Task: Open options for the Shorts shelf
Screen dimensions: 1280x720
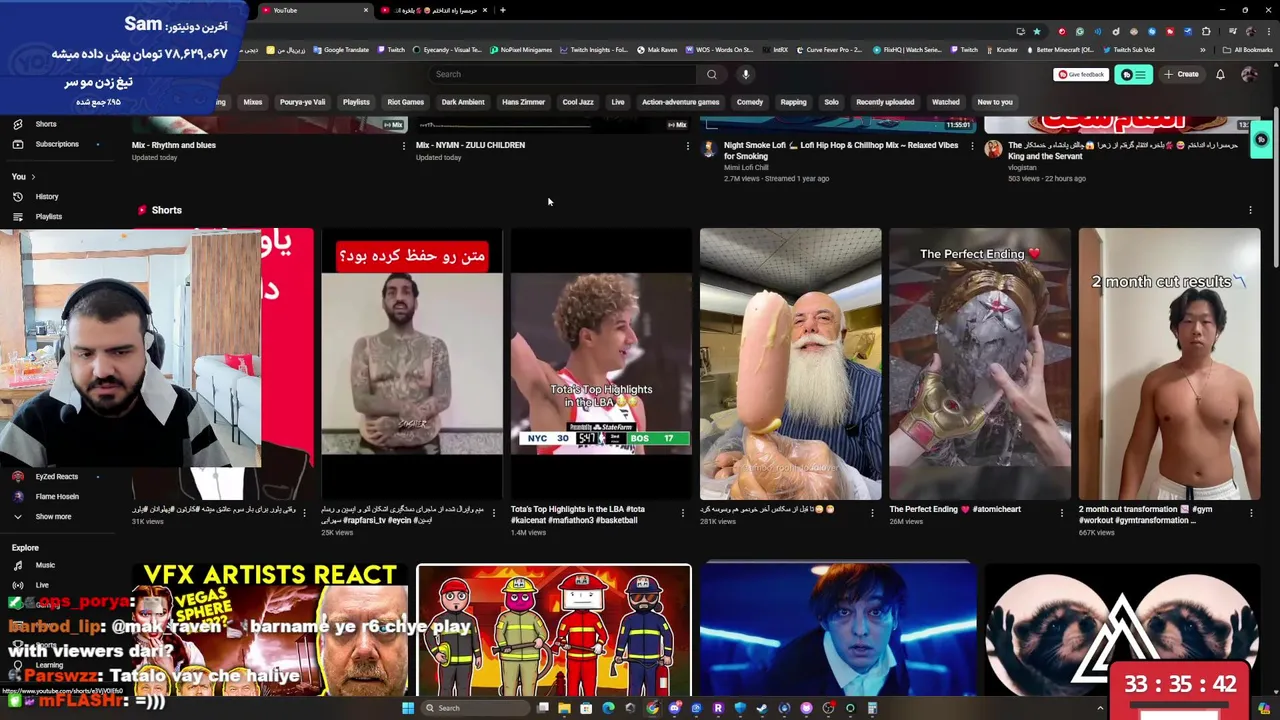Action: click(x=1250, y=210)
